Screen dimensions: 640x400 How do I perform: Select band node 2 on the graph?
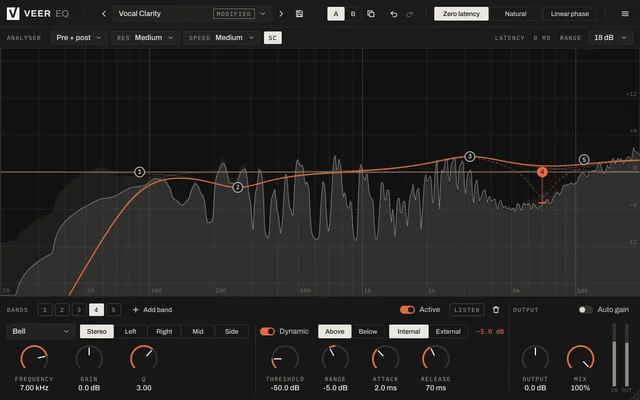238,187
